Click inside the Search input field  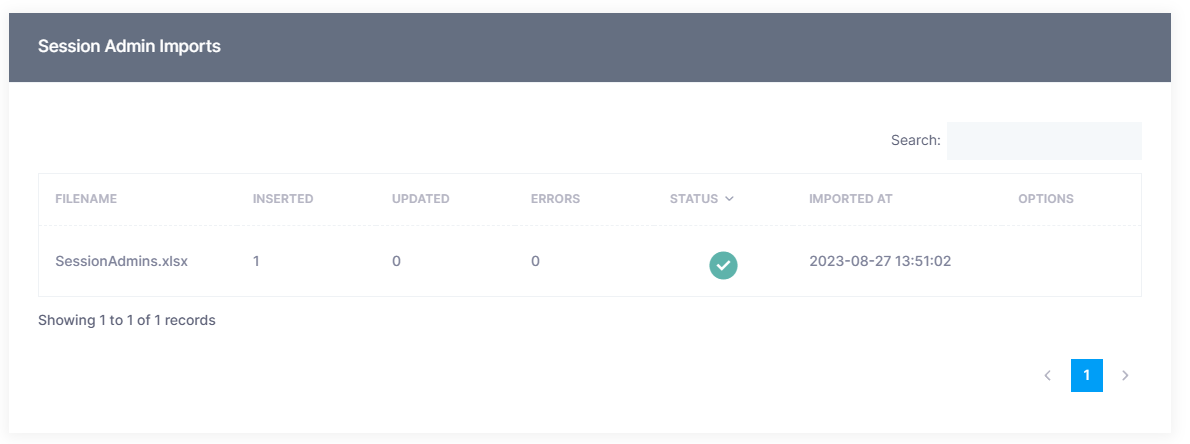(x=1043, y=141)
